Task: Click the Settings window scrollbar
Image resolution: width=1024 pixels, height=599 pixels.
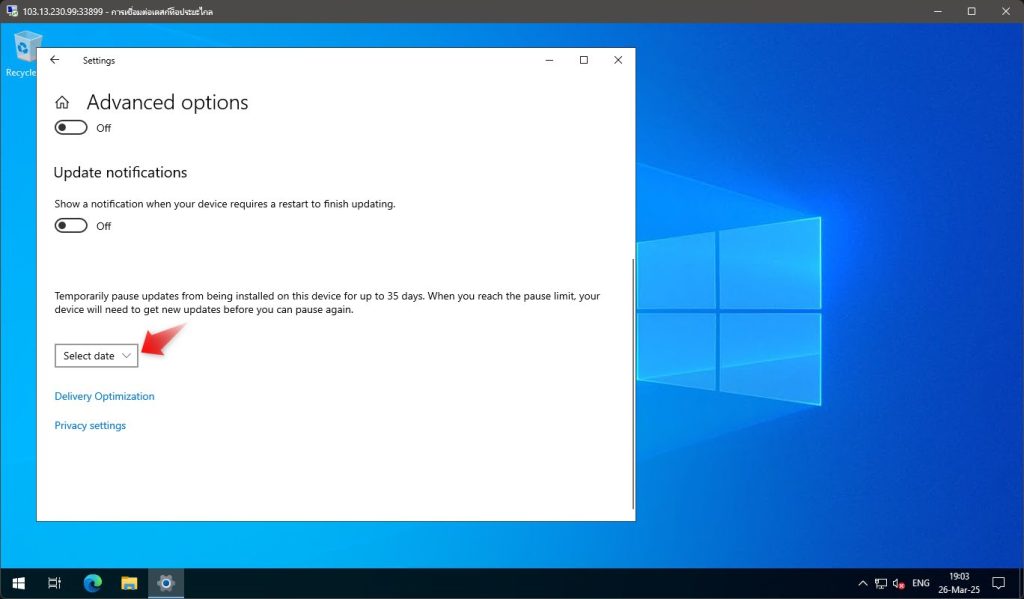Action: click(x=631, y=380)
